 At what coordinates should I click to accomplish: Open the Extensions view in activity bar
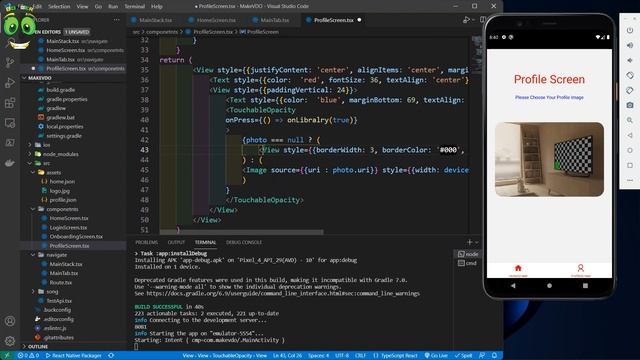pos(10,103)
